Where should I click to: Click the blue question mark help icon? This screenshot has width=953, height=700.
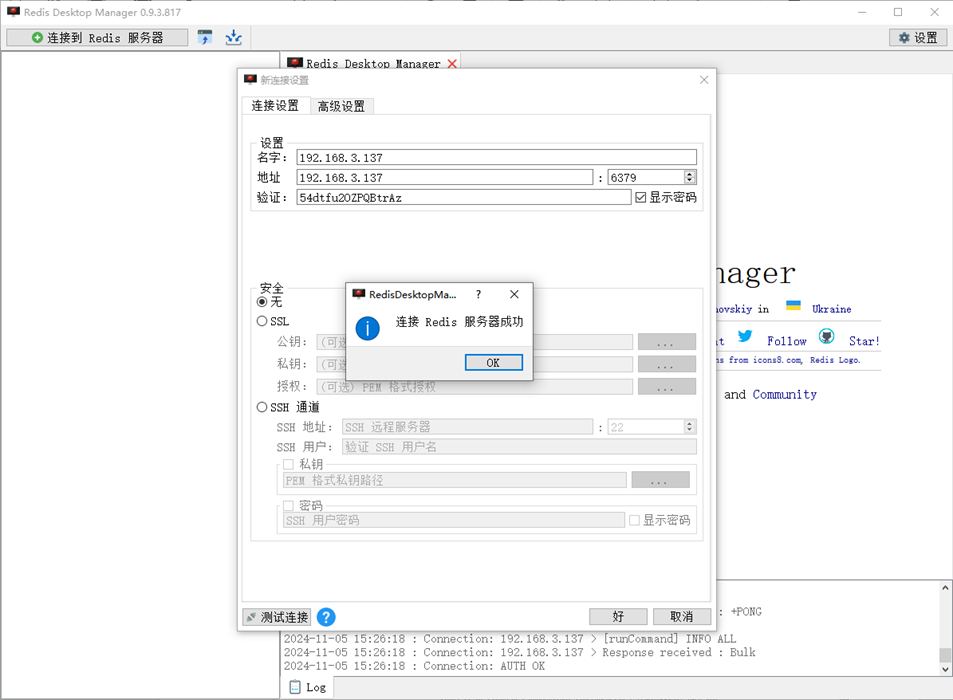326,617
